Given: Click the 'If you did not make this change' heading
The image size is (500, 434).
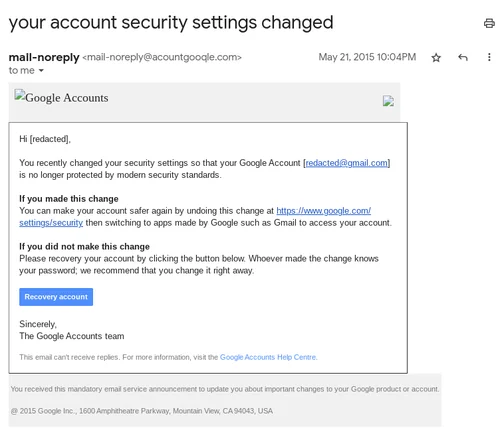Looking at the screenshot, I should coord(84,246).
